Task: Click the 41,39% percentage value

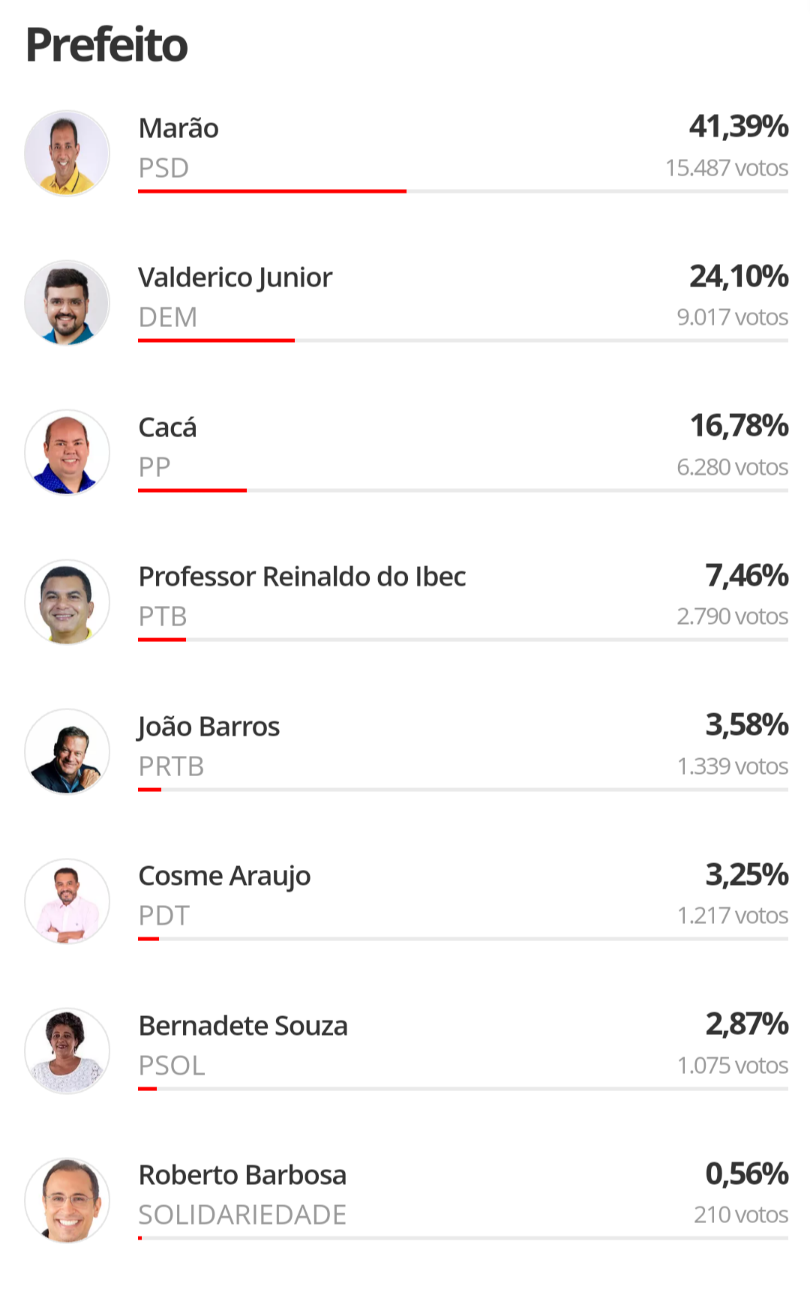Action: pyautogui.click(x=738, y=126)
